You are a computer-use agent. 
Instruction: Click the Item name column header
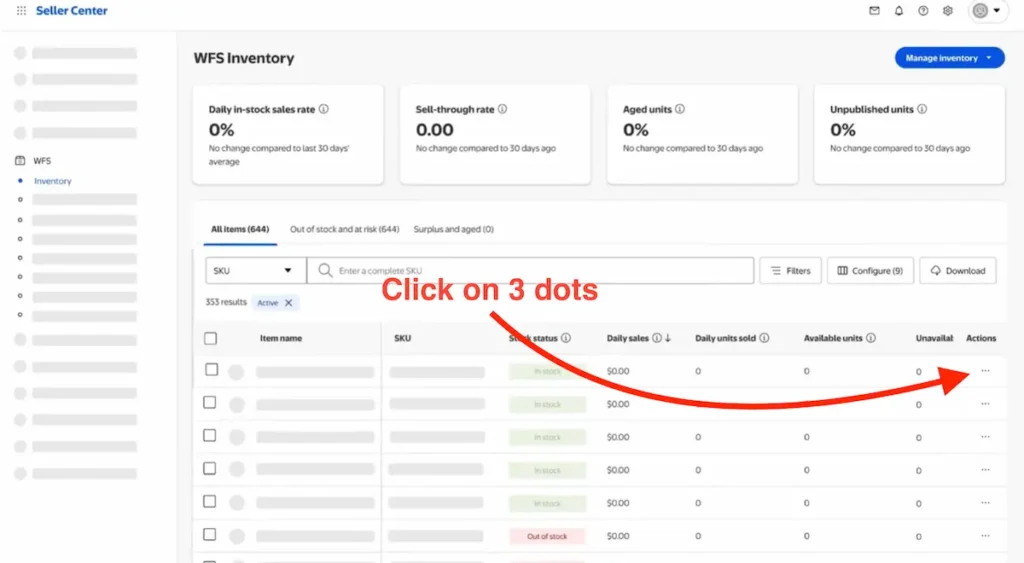[x=281, y=338]
